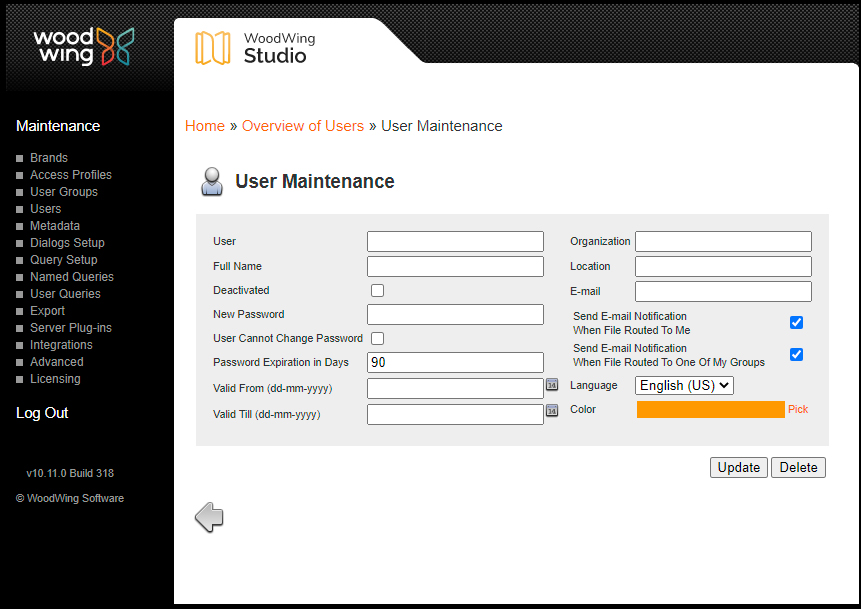The image size is (861, 609).
Task: Click version text v10.11.0 Build 318
Action: pyautogui.click(x=70, y=473)
